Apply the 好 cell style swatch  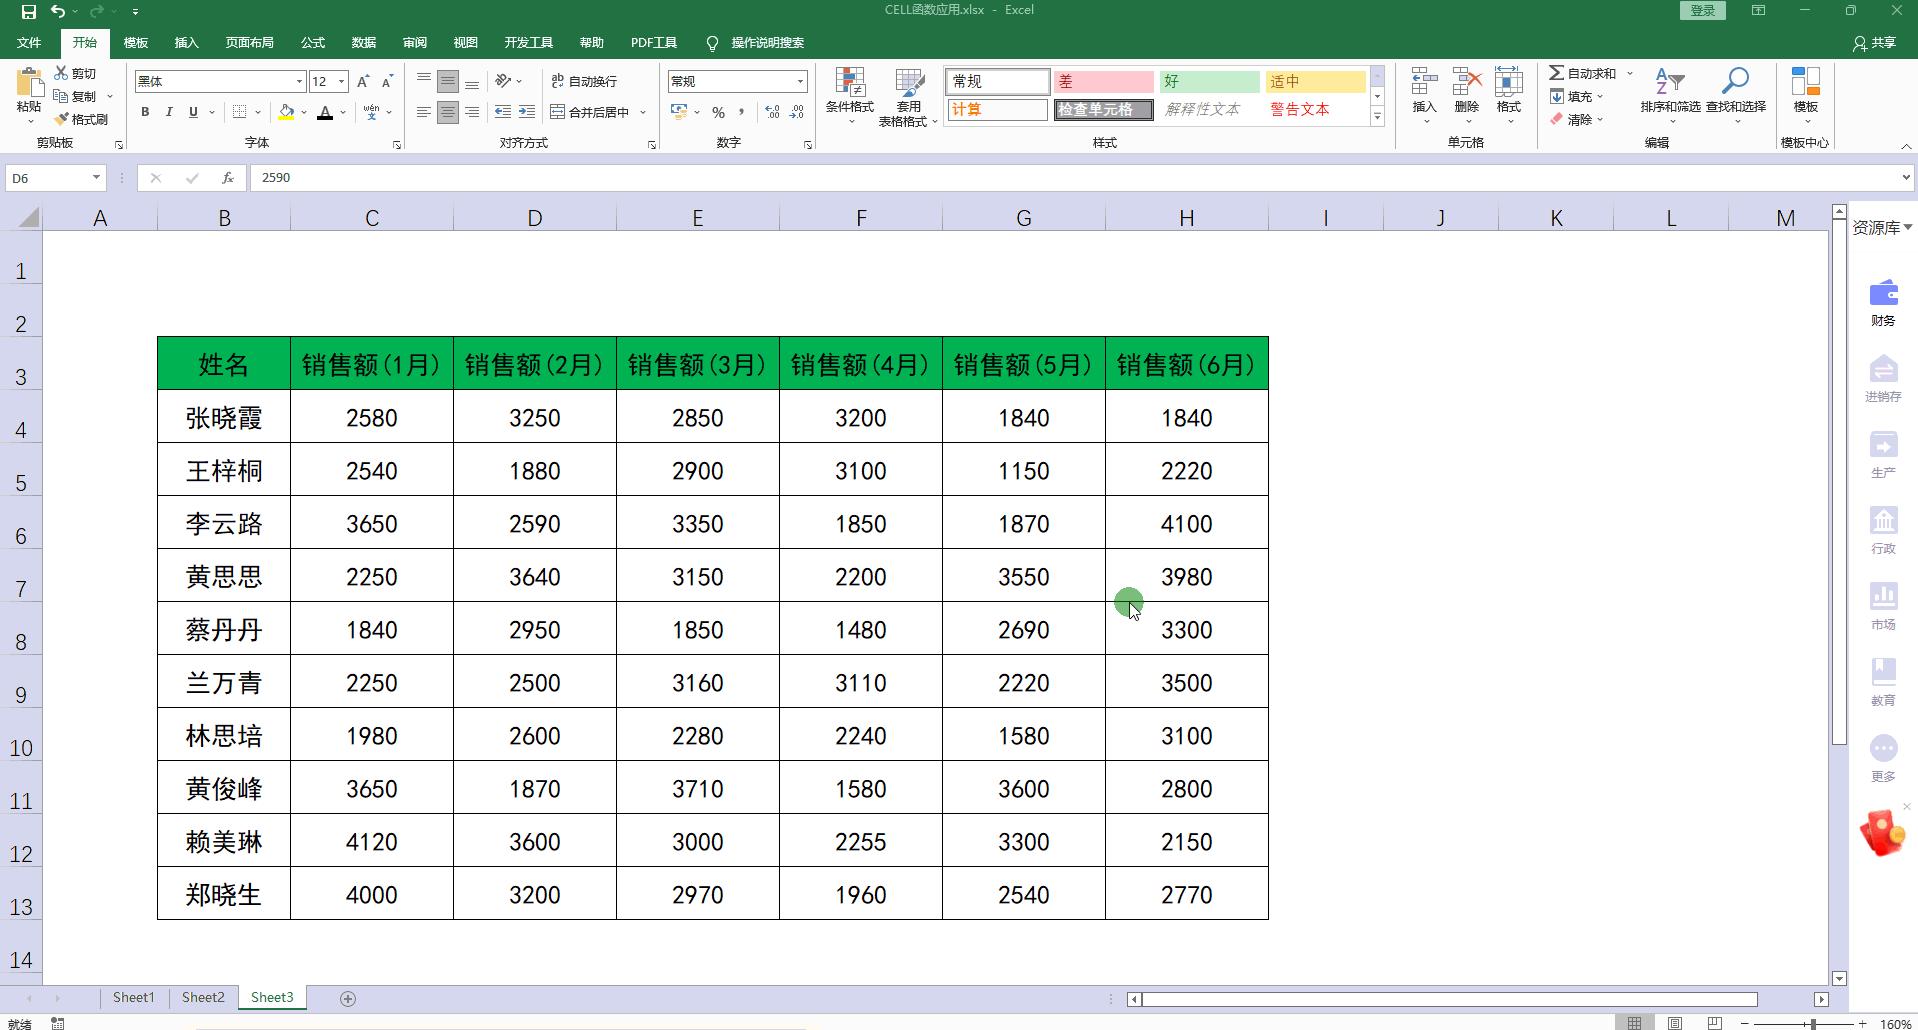(1208, 81)
